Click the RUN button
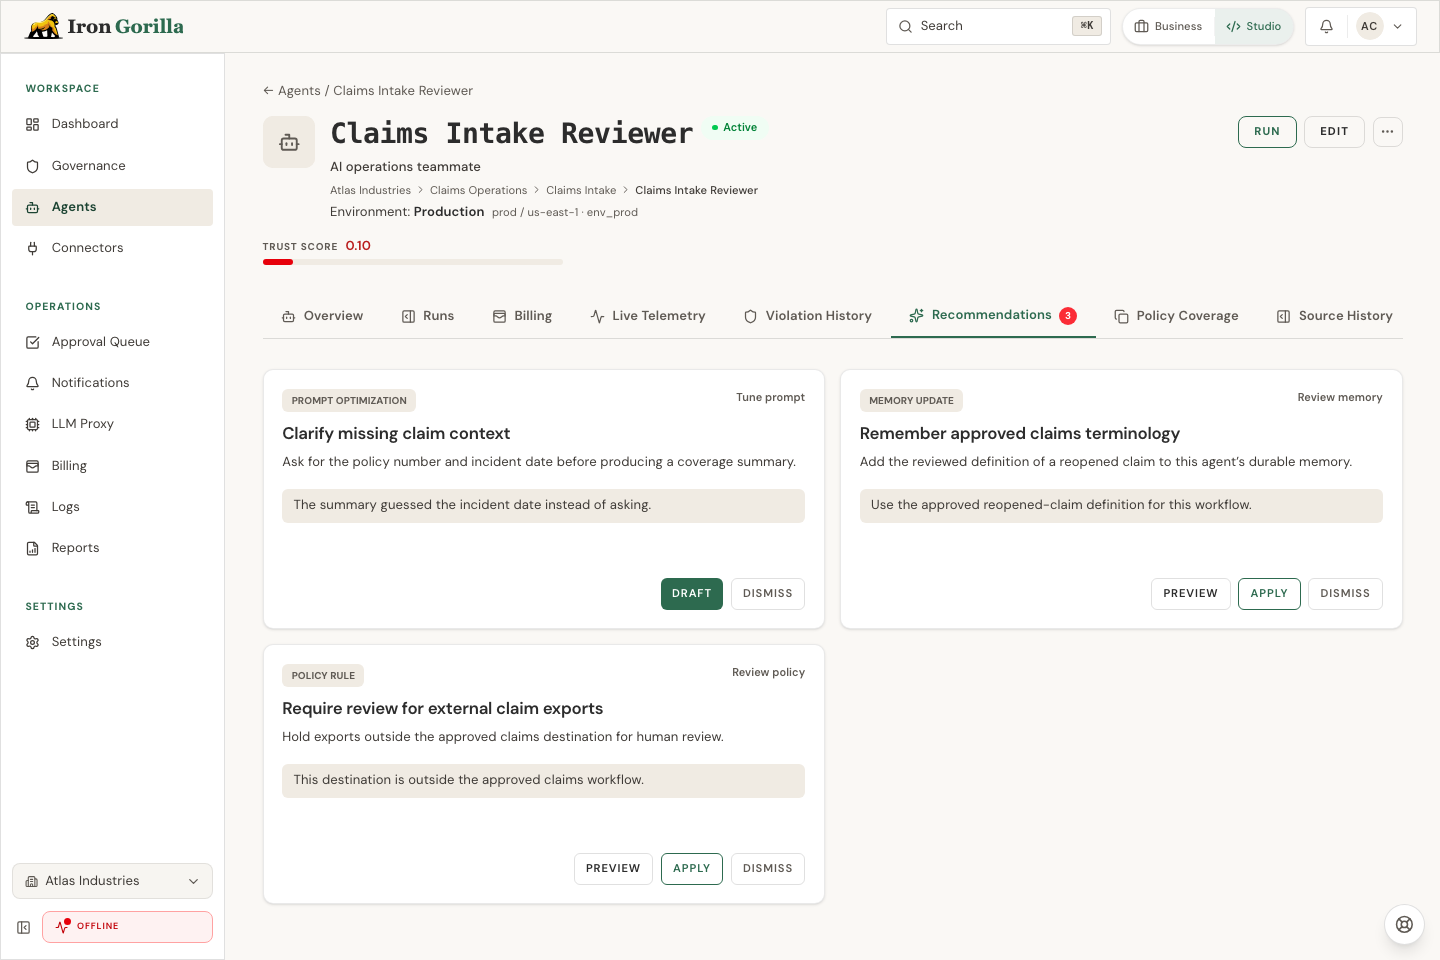 (1267, 132)
